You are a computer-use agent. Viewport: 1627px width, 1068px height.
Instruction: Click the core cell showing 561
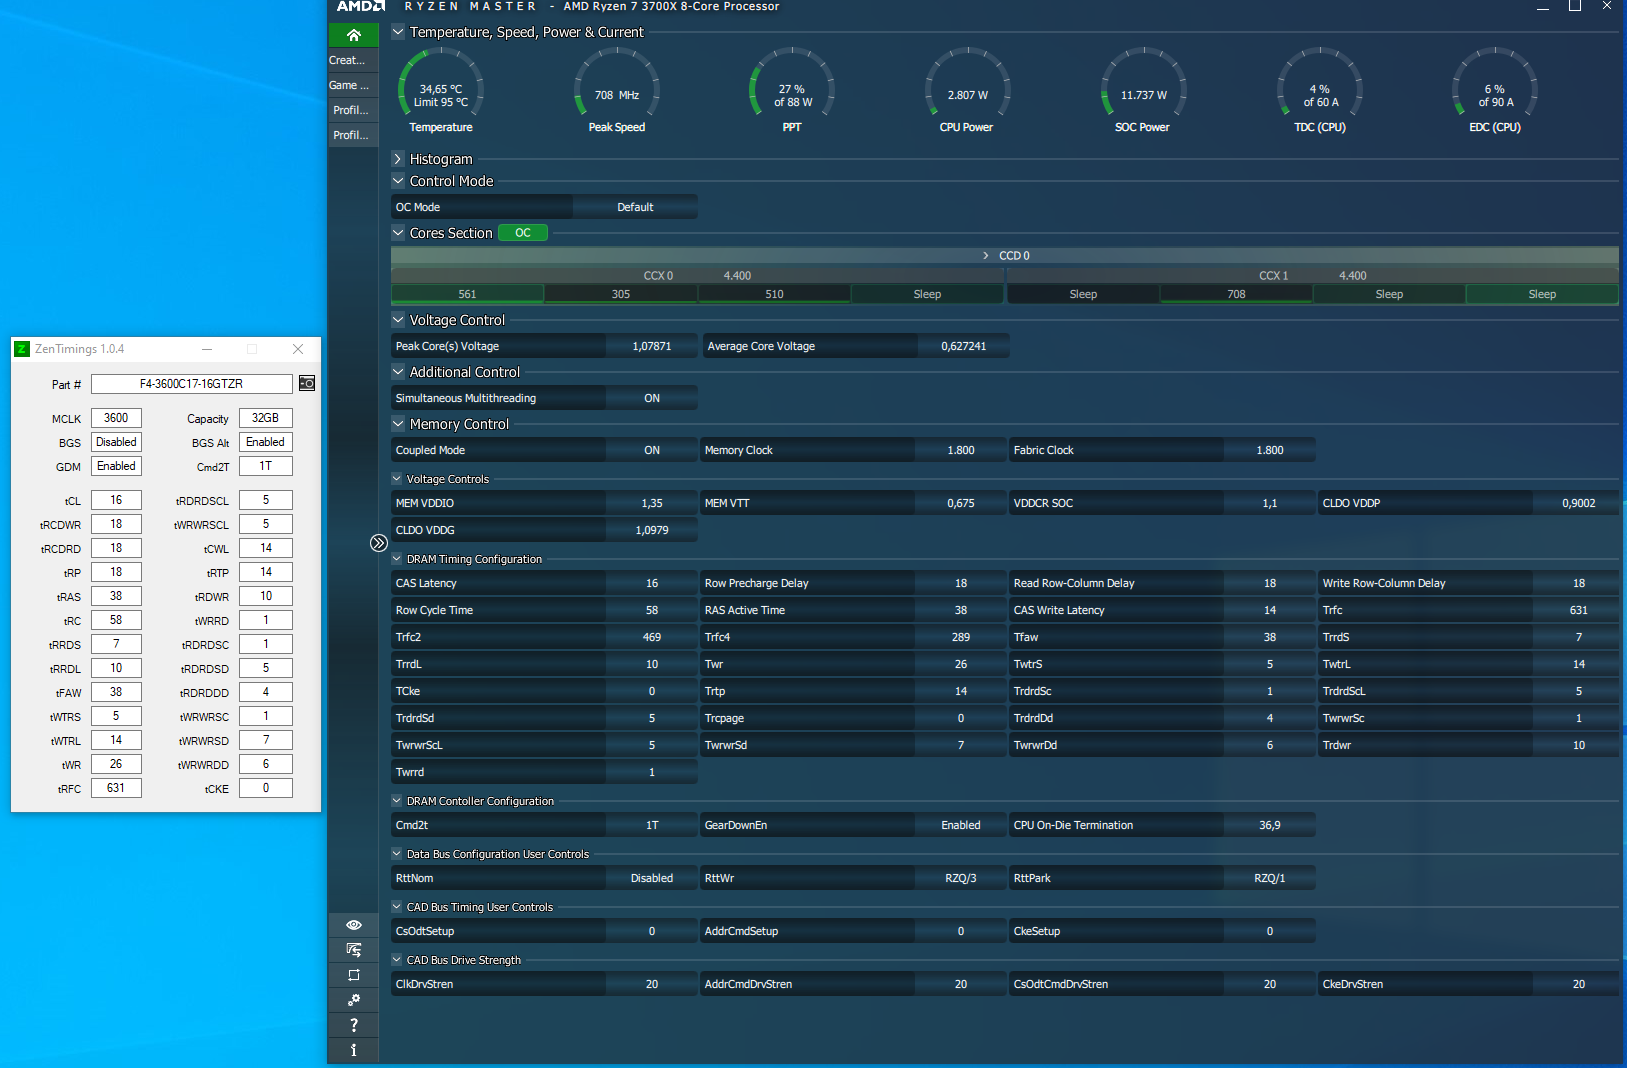click(467, 294)
